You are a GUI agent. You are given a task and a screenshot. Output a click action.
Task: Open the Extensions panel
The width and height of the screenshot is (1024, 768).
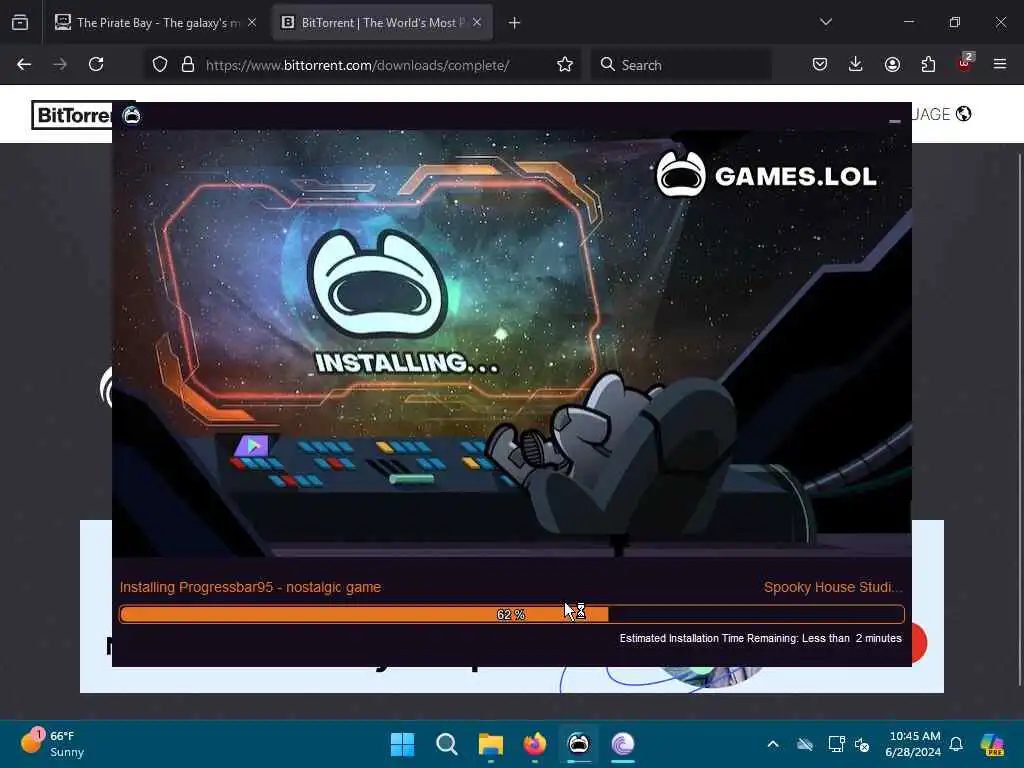pos(928,64)
